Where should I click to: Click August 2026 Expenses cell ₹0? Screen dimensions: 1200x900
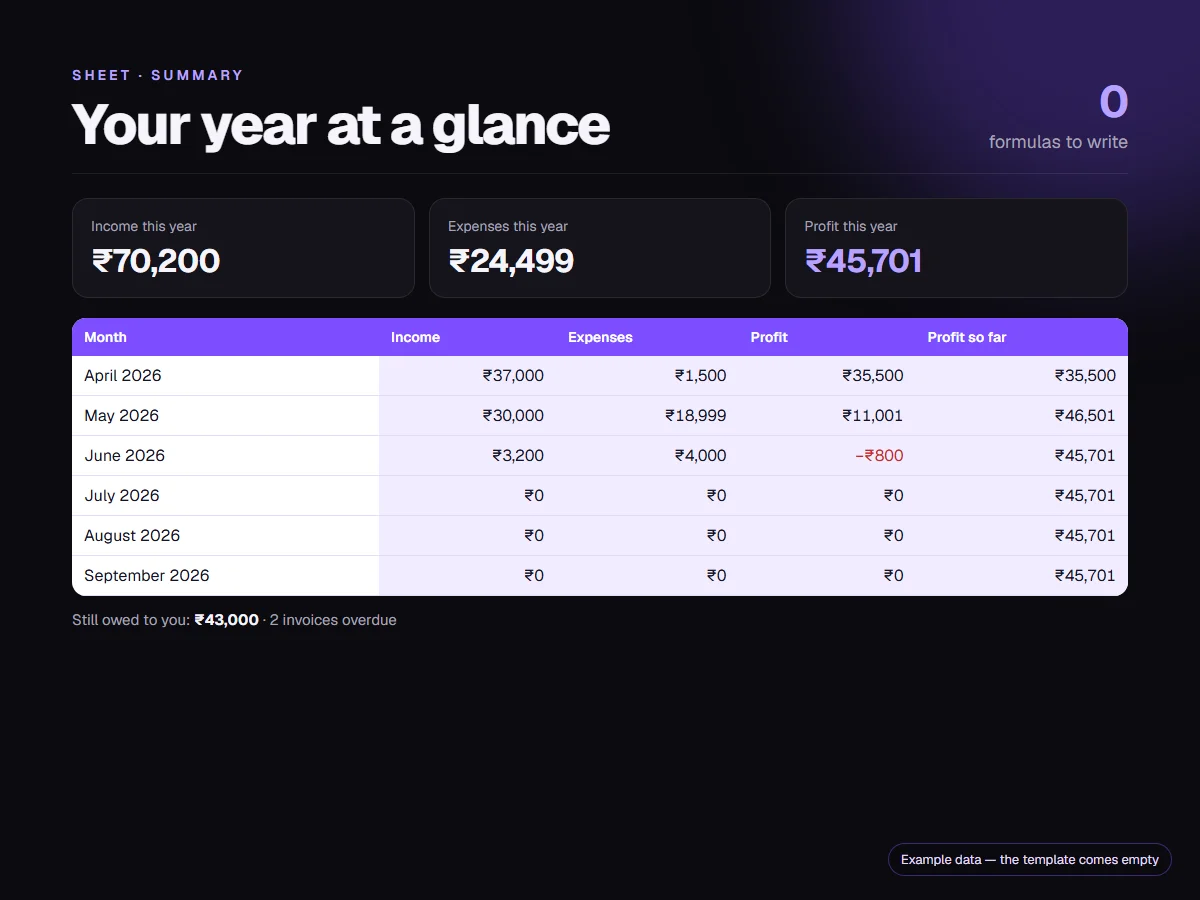pyautogui.click(x=716, y=536)
